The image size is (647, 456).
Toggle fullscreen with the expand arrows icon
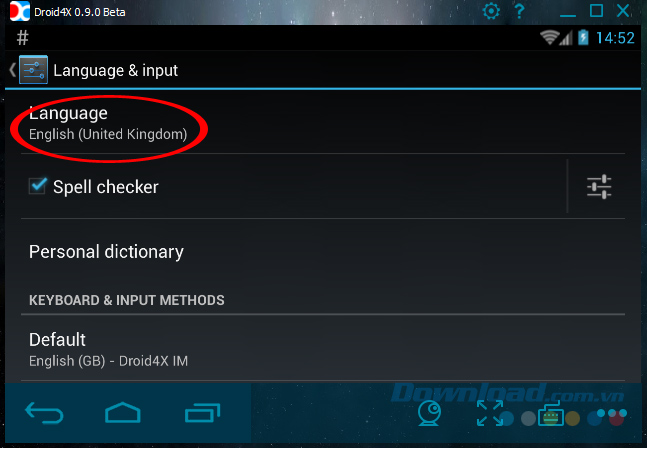coord(489,413)
